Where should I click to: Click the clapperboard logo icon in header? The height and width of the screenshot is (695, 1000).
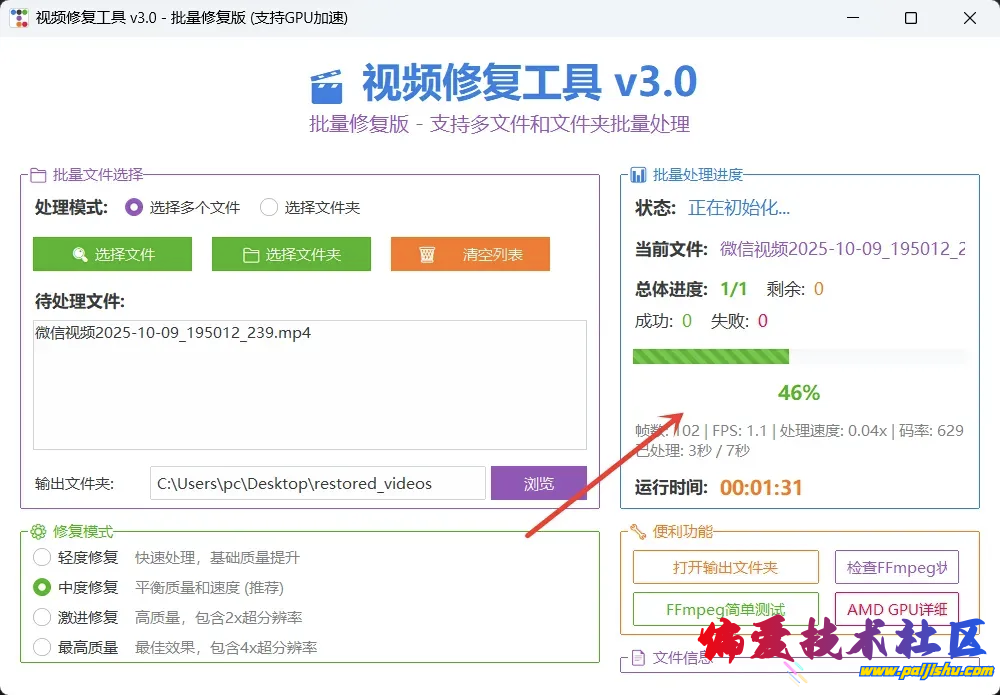pyautogui.click(x=327, y=86)
